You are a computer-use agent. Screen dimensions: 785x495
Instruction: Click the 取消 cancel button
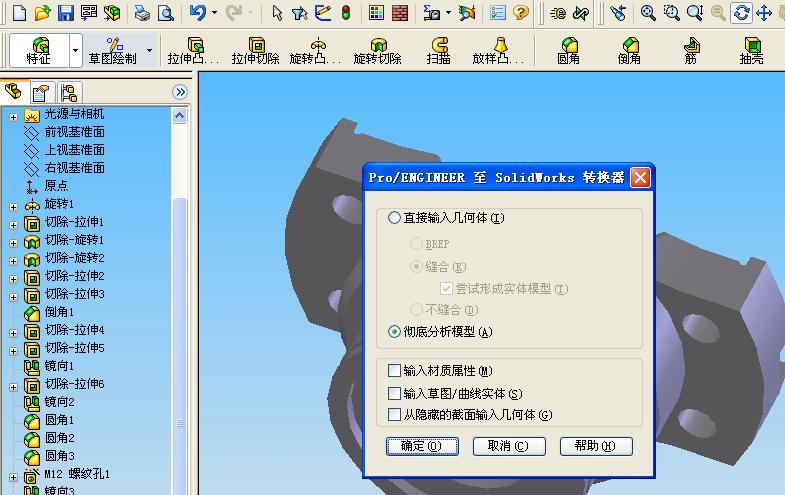pos(509,446)
